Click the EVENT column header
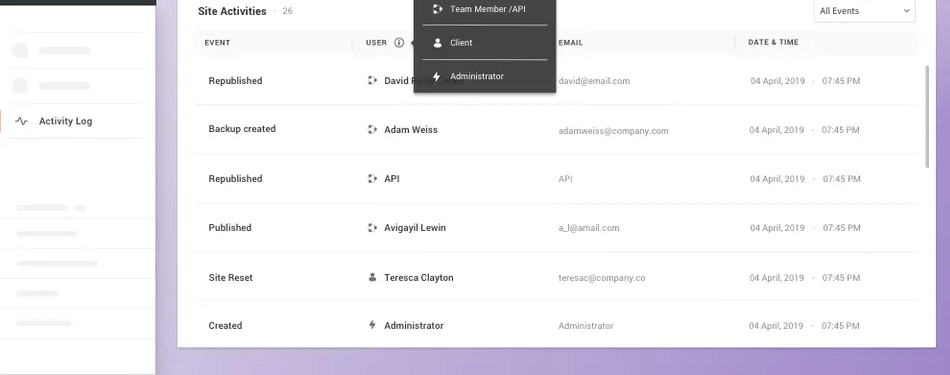 [218, 42]
